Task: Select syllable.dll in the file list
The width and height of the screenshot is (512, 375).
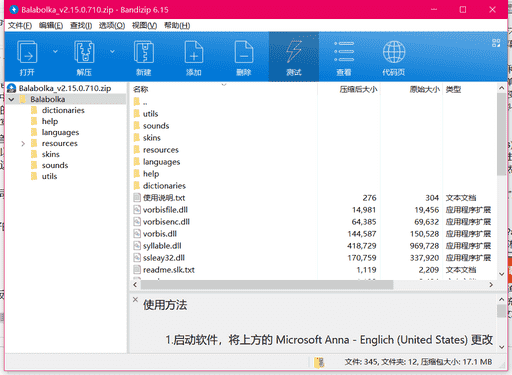Action: [x=162, y=246]
